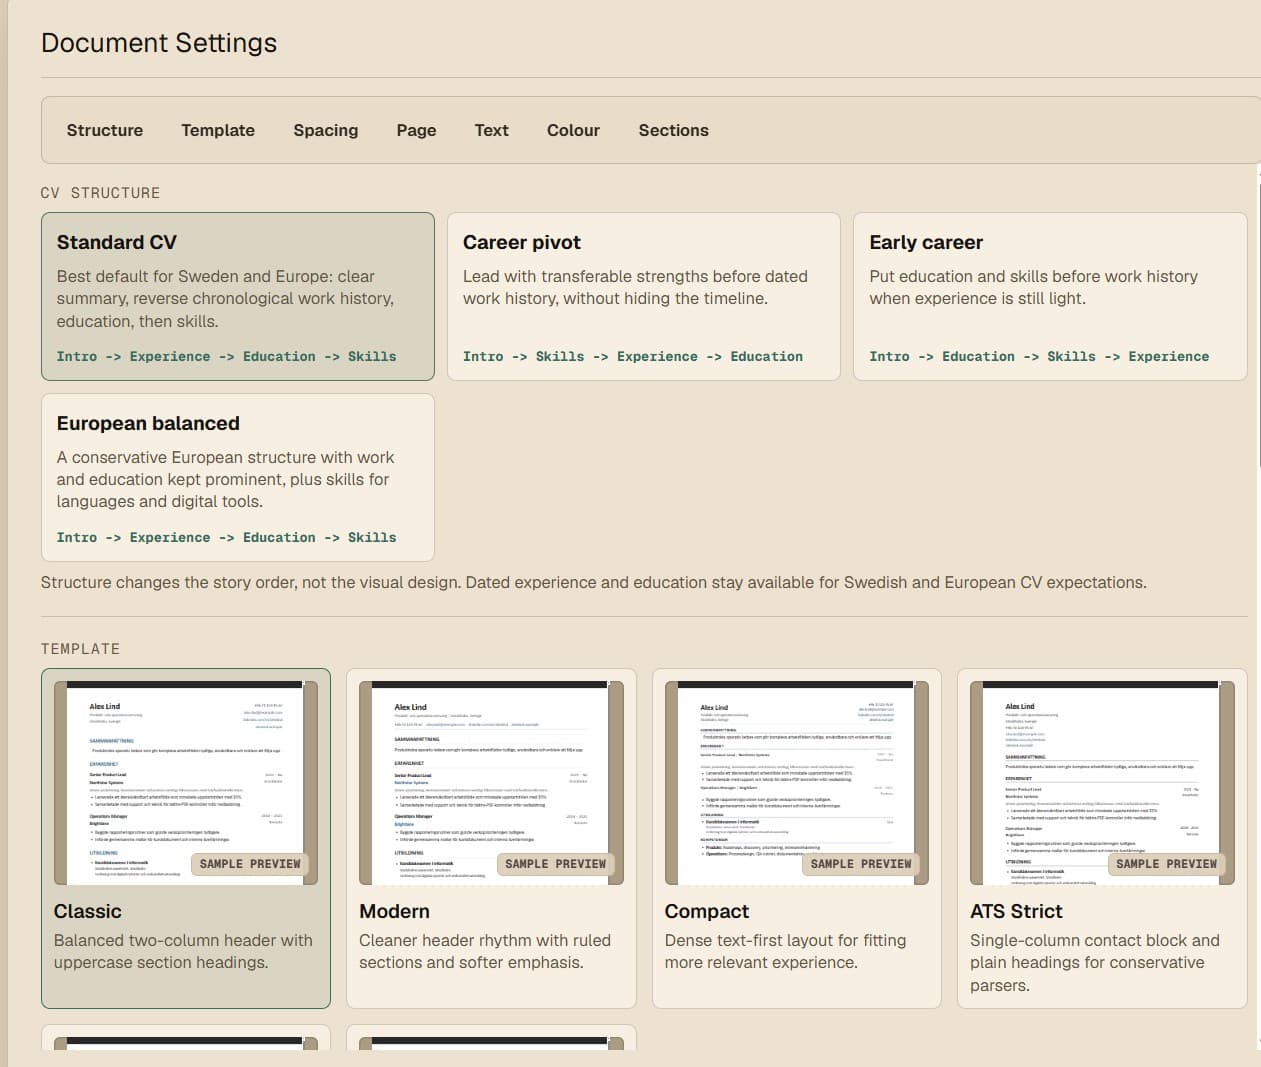Choose the Career pivot structure
Image resolution: width=1261 pixels, height=1067 pixels.
tap(644, 296)
